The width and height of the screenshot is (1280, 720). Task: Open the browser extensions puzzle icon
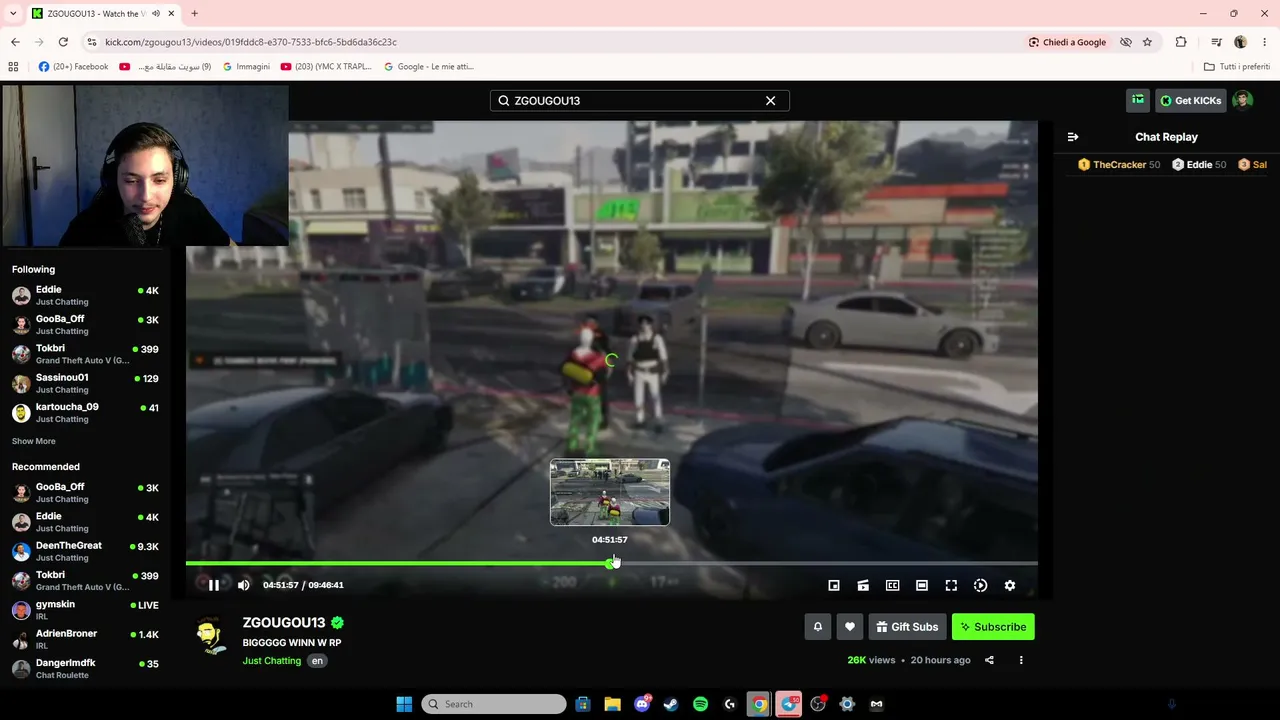(x=1181, y=42)
